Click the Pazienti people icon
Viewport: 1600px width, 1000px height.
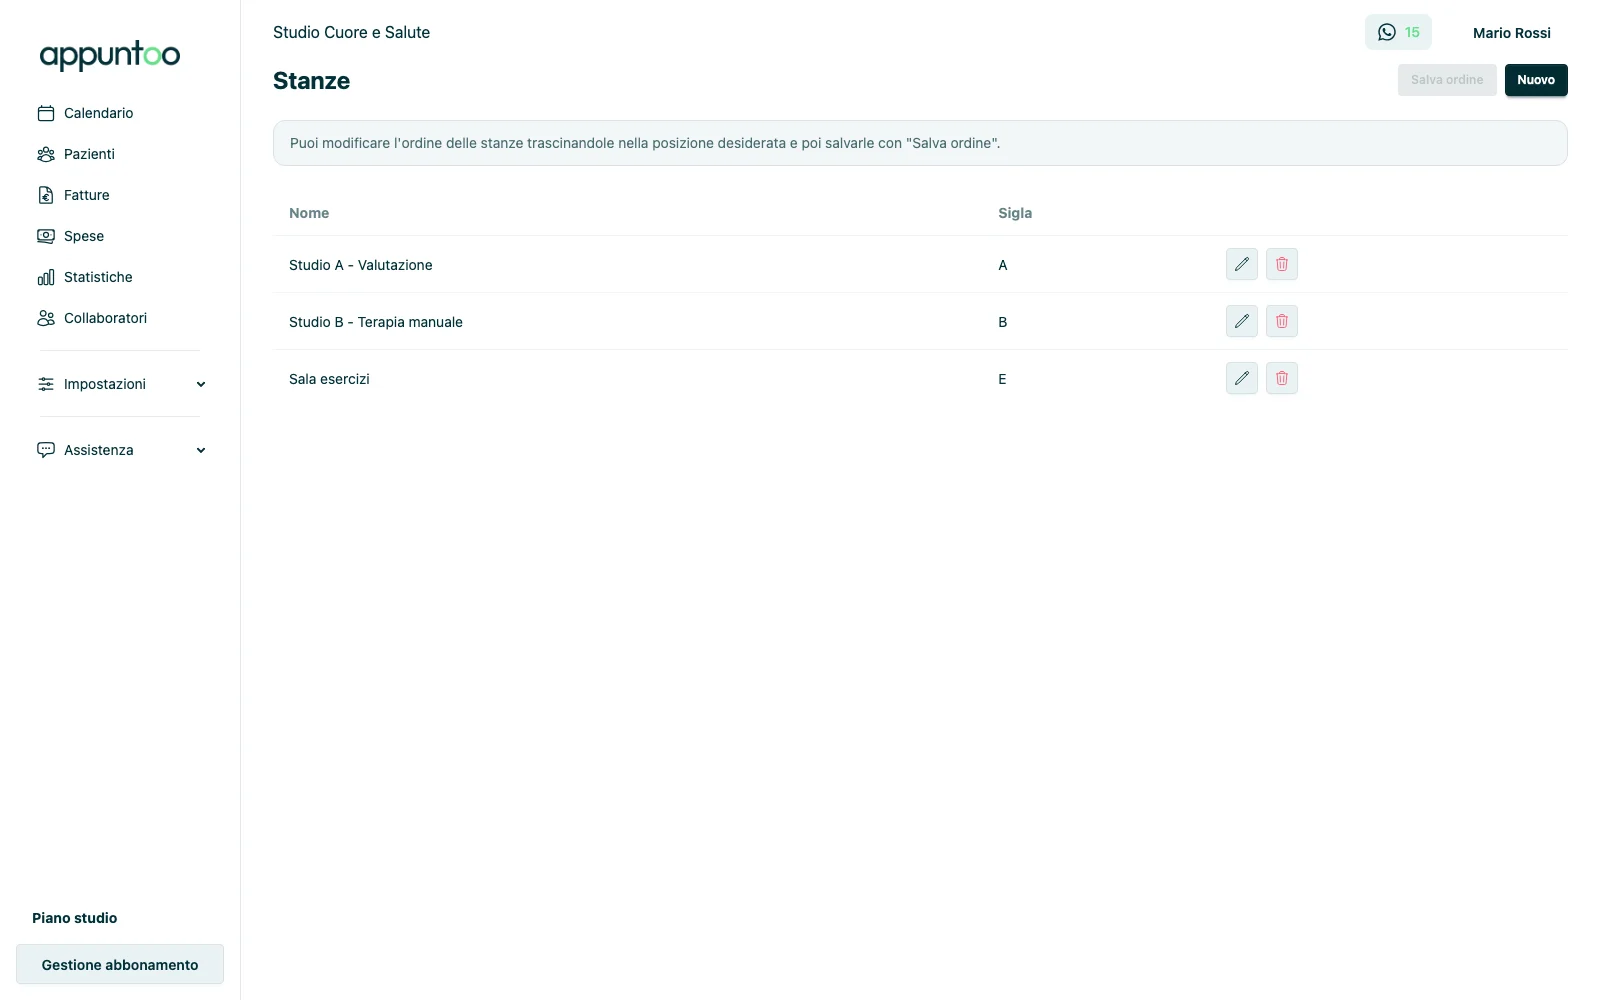click(46, 154)
